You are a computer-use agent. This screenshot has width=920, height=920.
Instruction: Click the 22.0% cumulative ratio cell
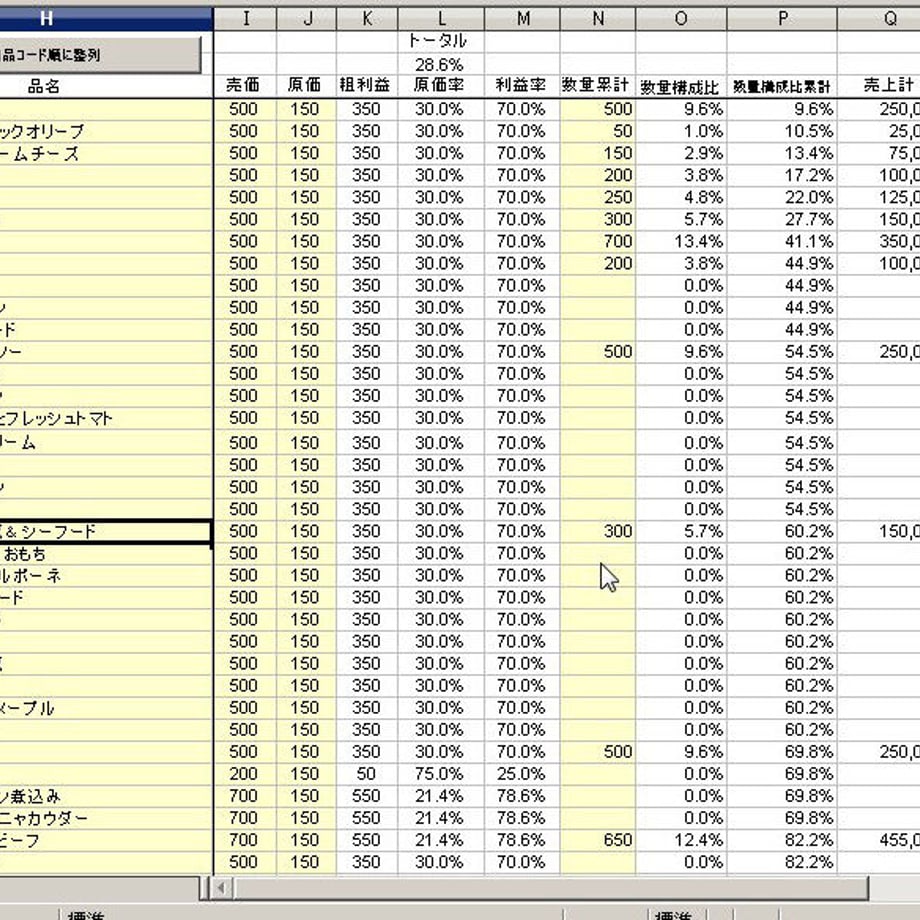pyautogui.click(x=782, y=198)
